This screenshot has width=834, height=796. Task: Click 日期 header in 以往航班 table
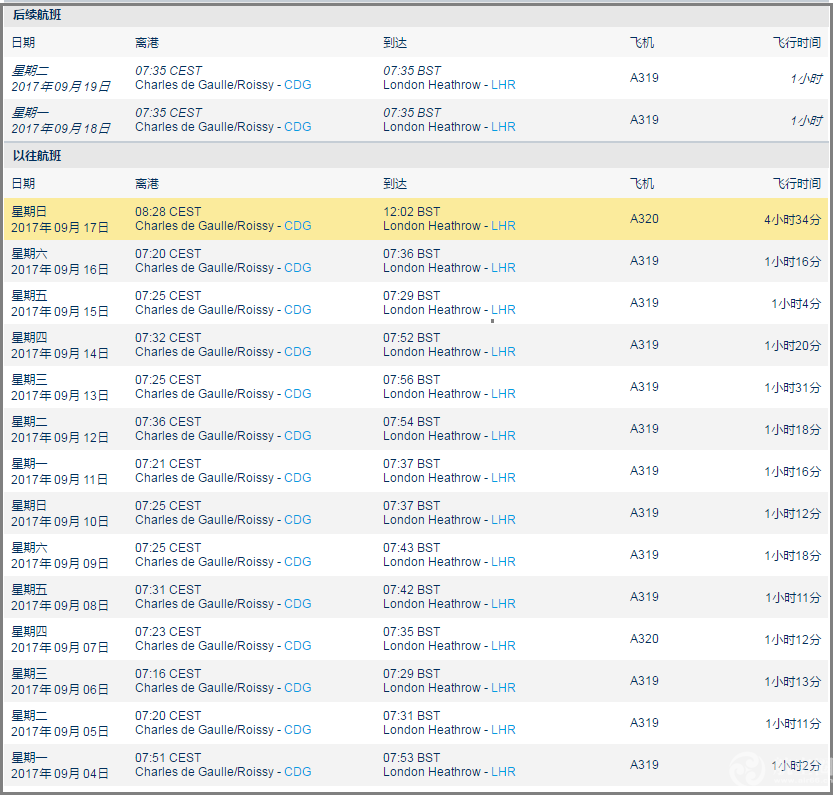click(x=23, y=184)
